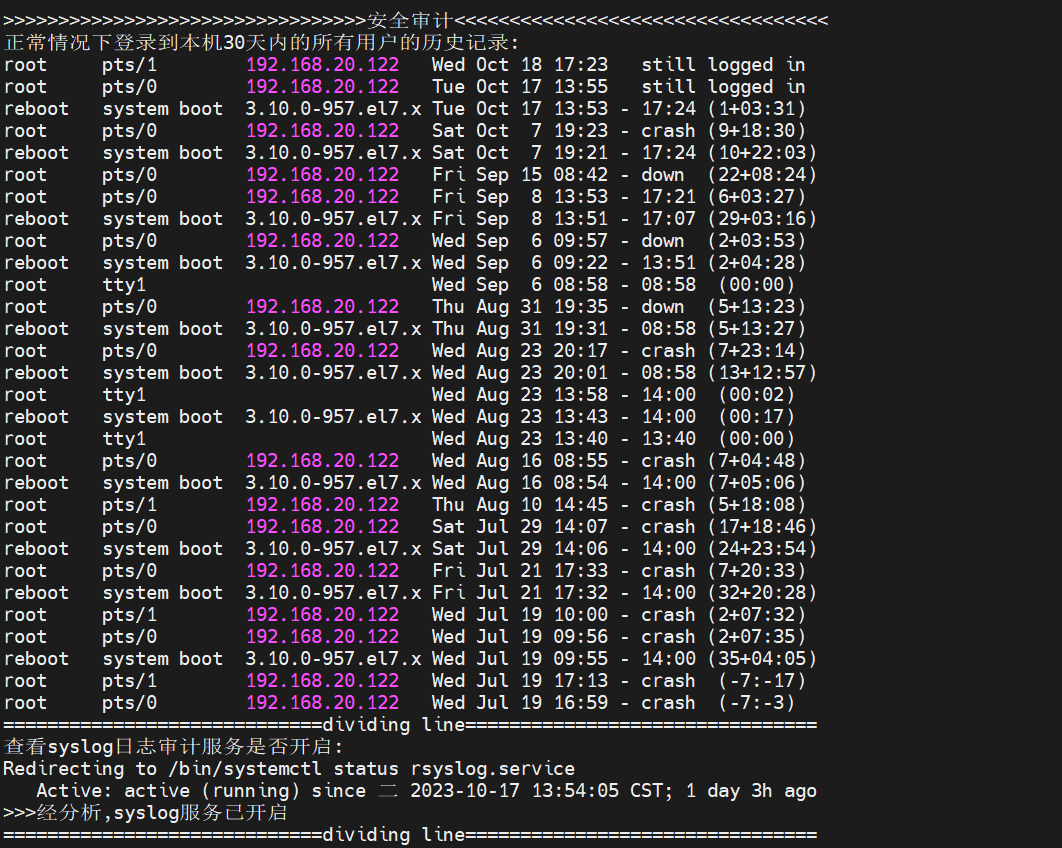This screenshot has height=848, width=1062.
Task: Select the duration (32+20:28)
Action: (x=762, y=593)
